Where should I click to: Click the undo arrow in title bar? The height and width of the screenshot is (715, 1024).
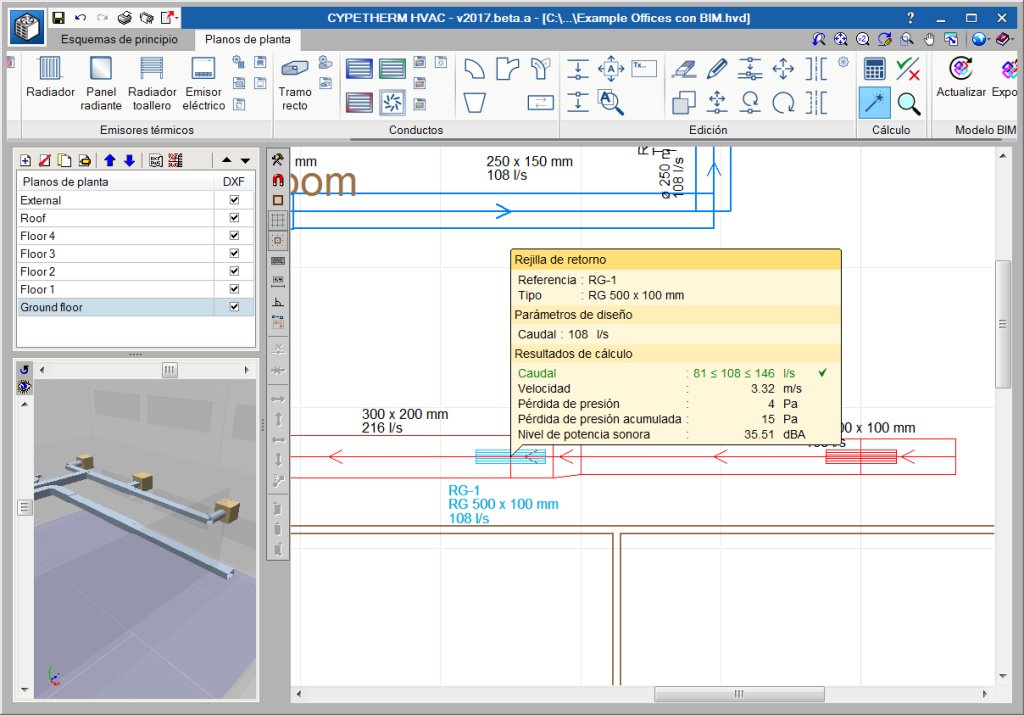tap(80, 18)
